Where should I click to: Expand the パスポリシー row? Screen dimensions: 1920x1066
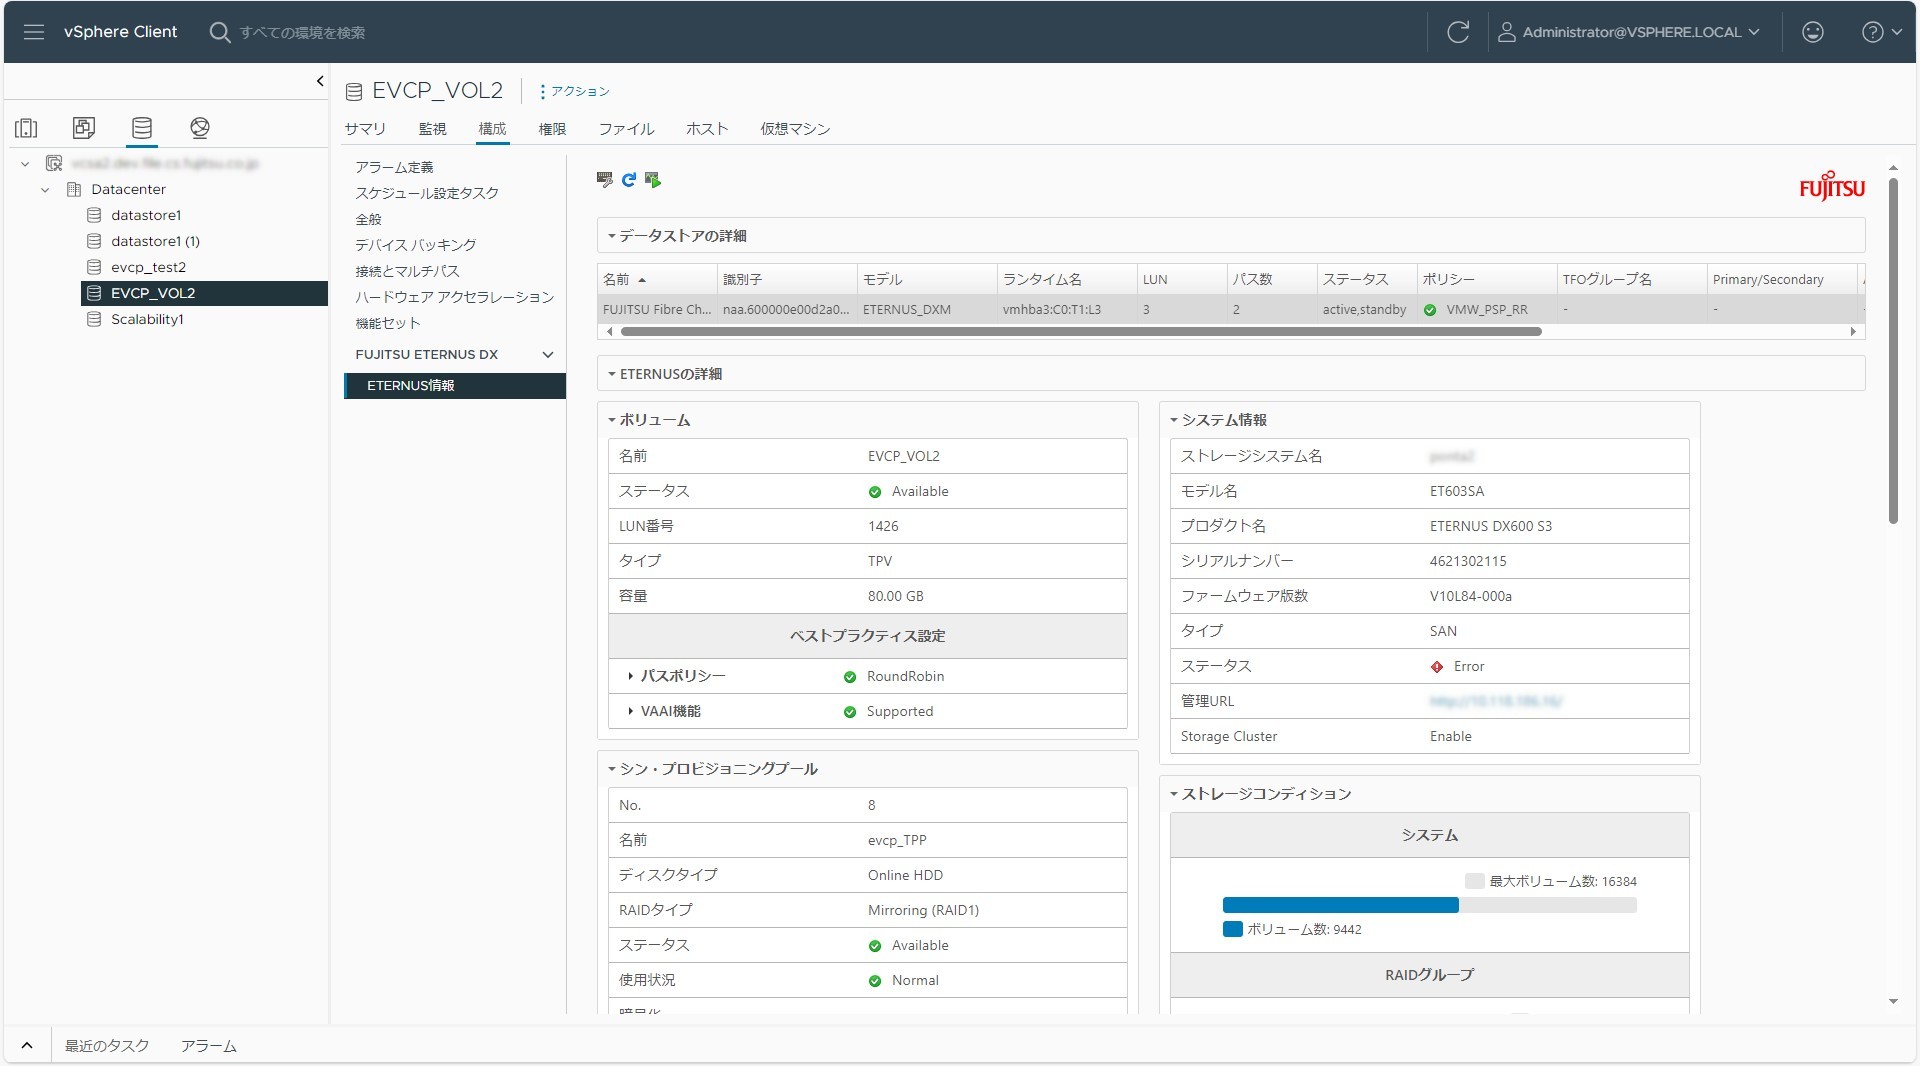click(x=630, y=676)
